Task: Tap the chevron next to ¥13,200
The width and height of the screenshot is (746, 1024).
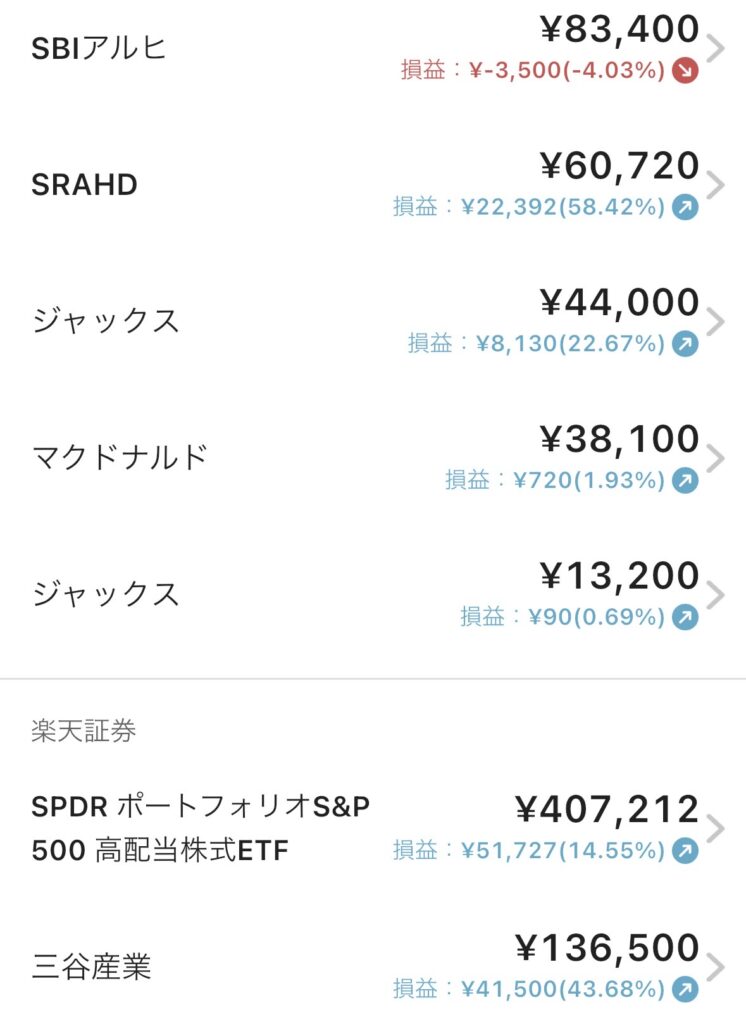Action: click(714, 594)
